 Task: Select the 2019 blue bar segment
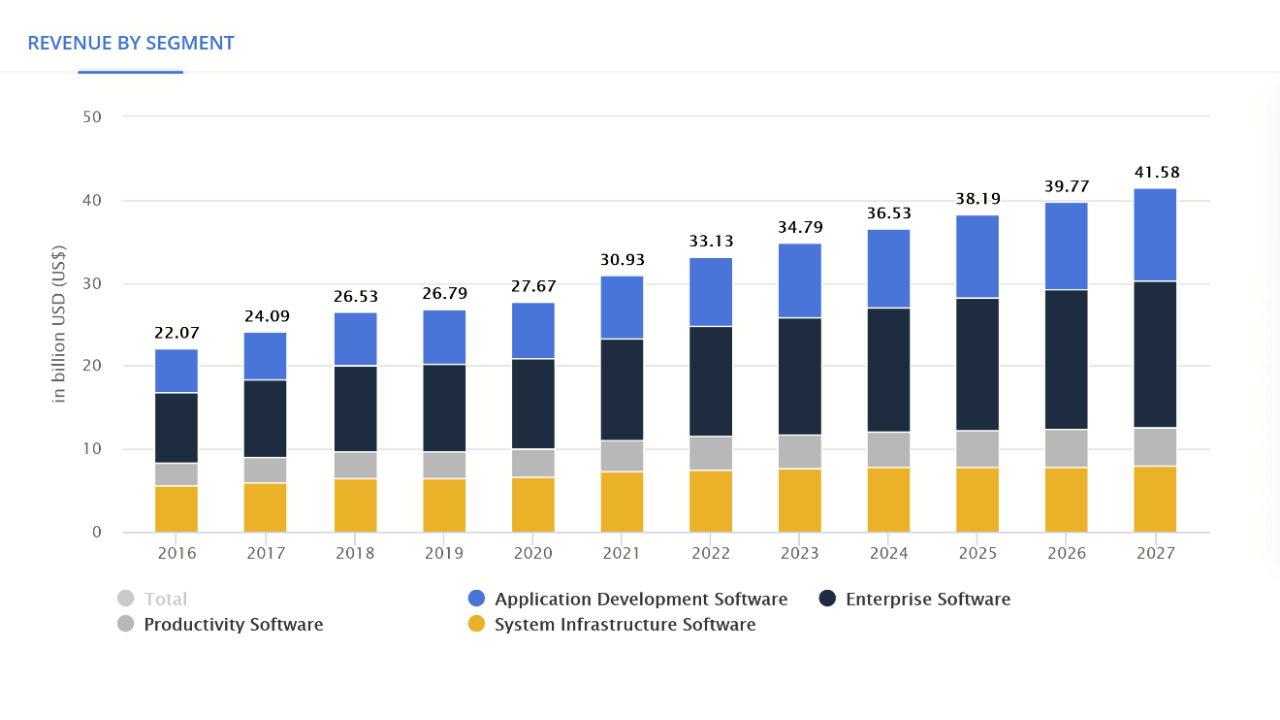444,337
